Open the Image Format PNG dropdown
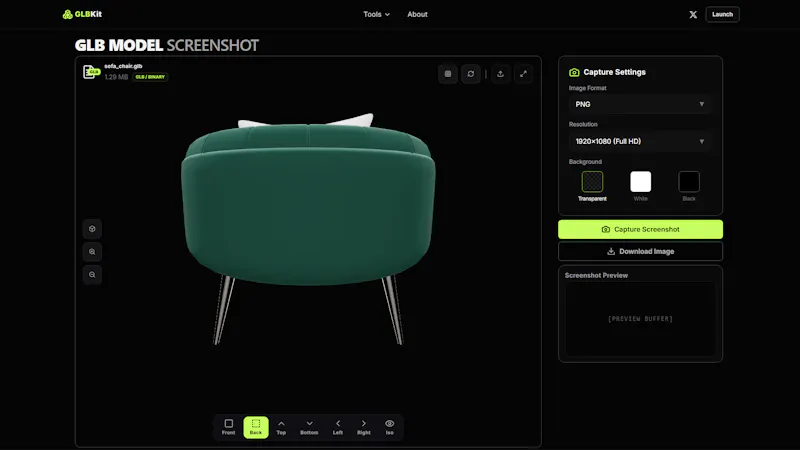Screen dimensions: 800x450 pyautogui.click(x=640, y=104)
